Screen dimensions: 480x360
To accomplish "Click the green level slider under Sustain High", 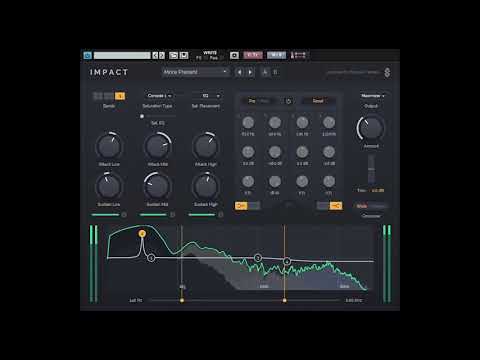I will pyautogui.click(x=202, y=215).
